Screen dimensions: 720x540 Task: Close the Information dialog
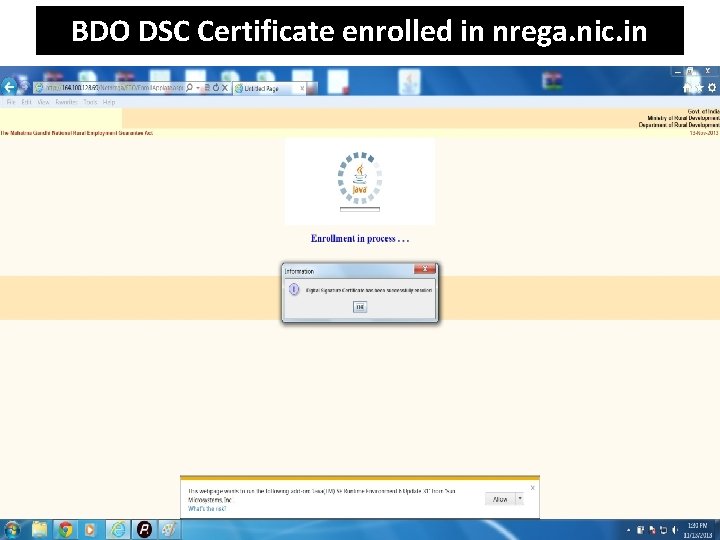[x=425, y=269]
